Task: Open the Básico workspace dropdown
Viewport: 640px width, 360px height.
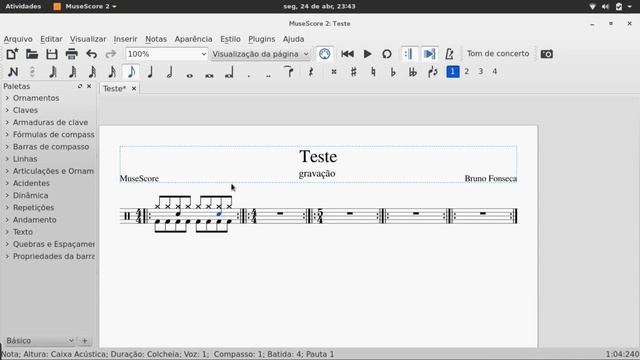Action: click(x=40, y=340)
